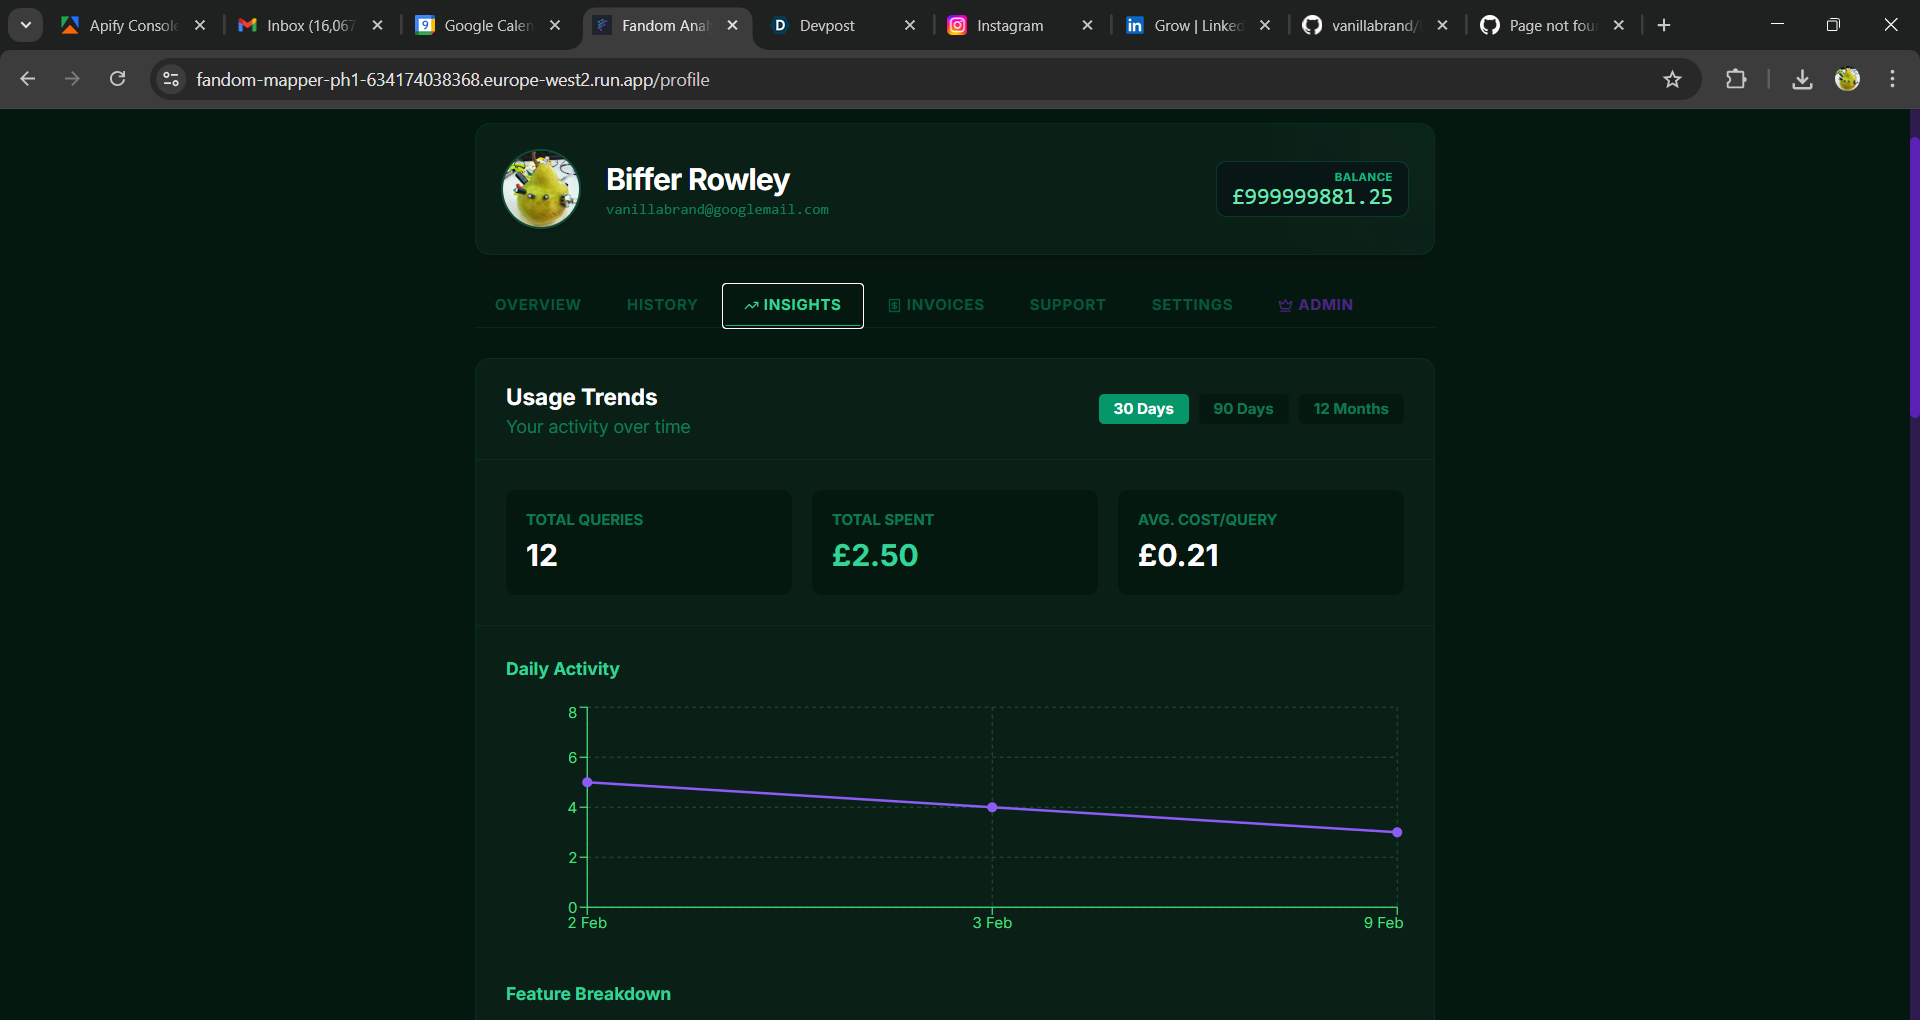Viewport: 1920px width, 1020px height.
Task: Select the Insights tab
Action: (793, 305)
